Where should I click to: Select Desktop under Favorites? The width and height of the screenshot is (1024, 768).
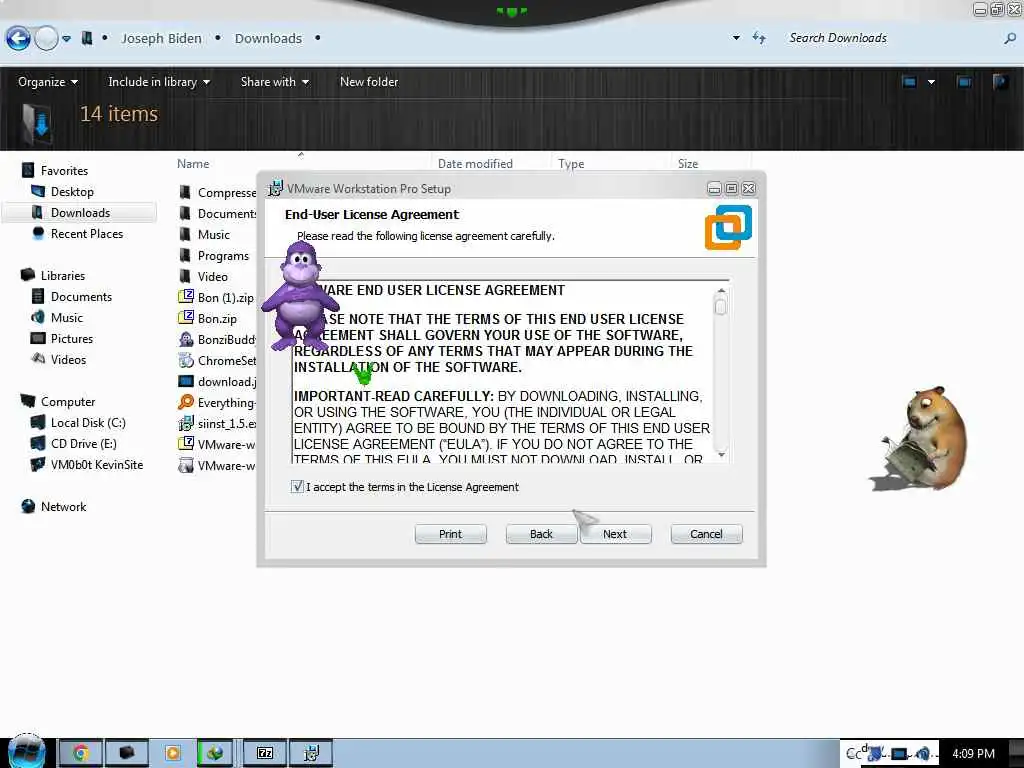pos(72,191)
